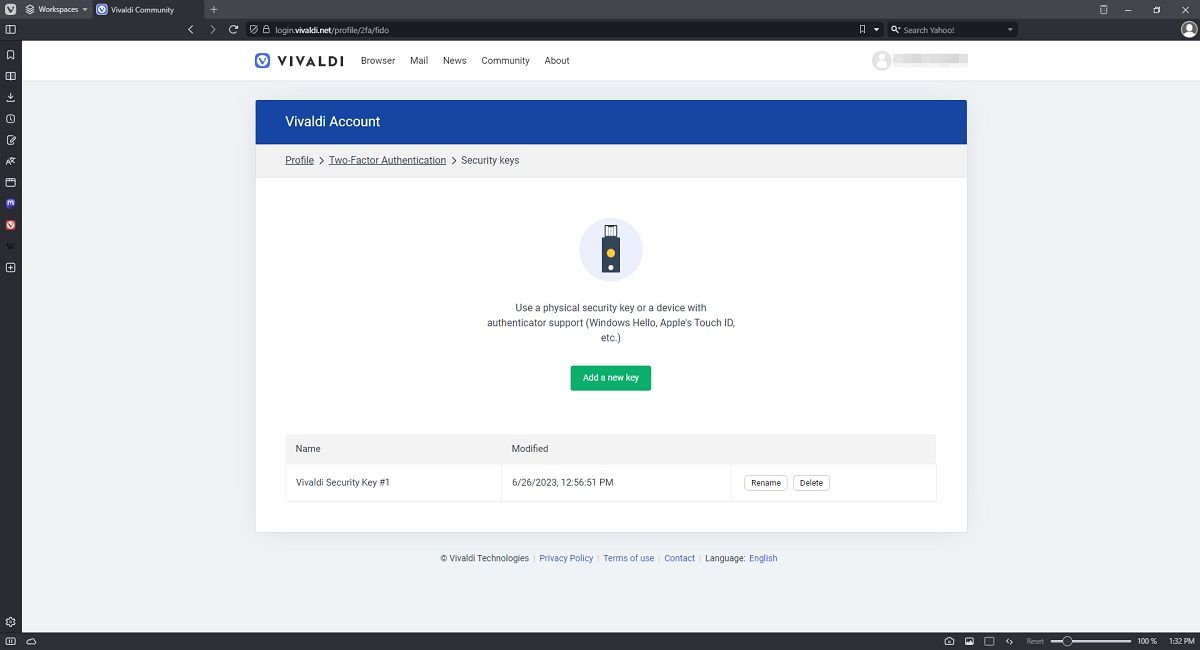Open the Privacy Policy link
The image size is (1200, 650).
coord(566,558)
